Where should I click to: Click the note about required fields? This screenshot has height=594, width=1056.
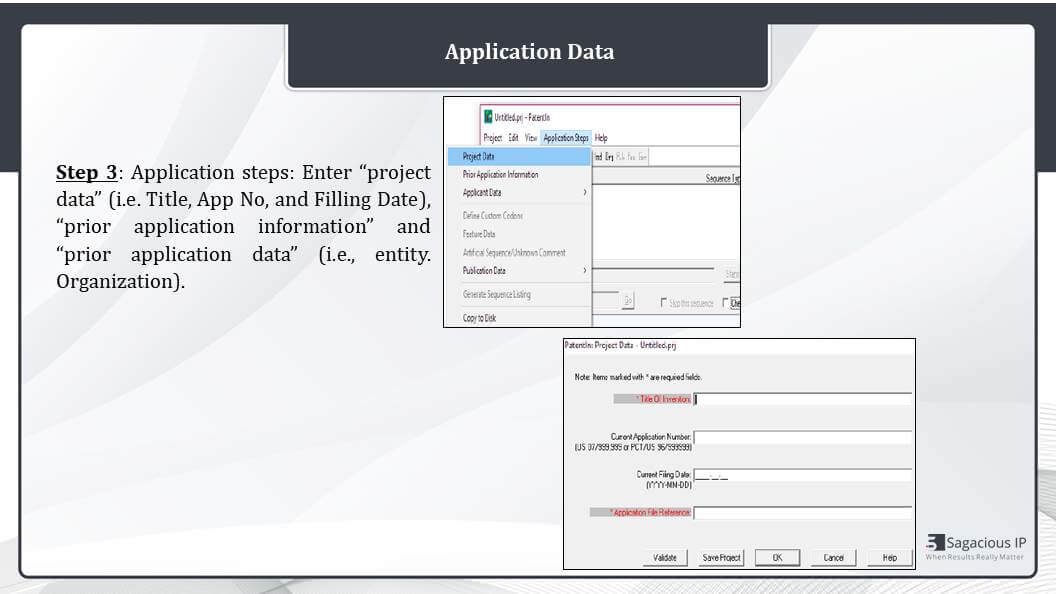(638, 377)
